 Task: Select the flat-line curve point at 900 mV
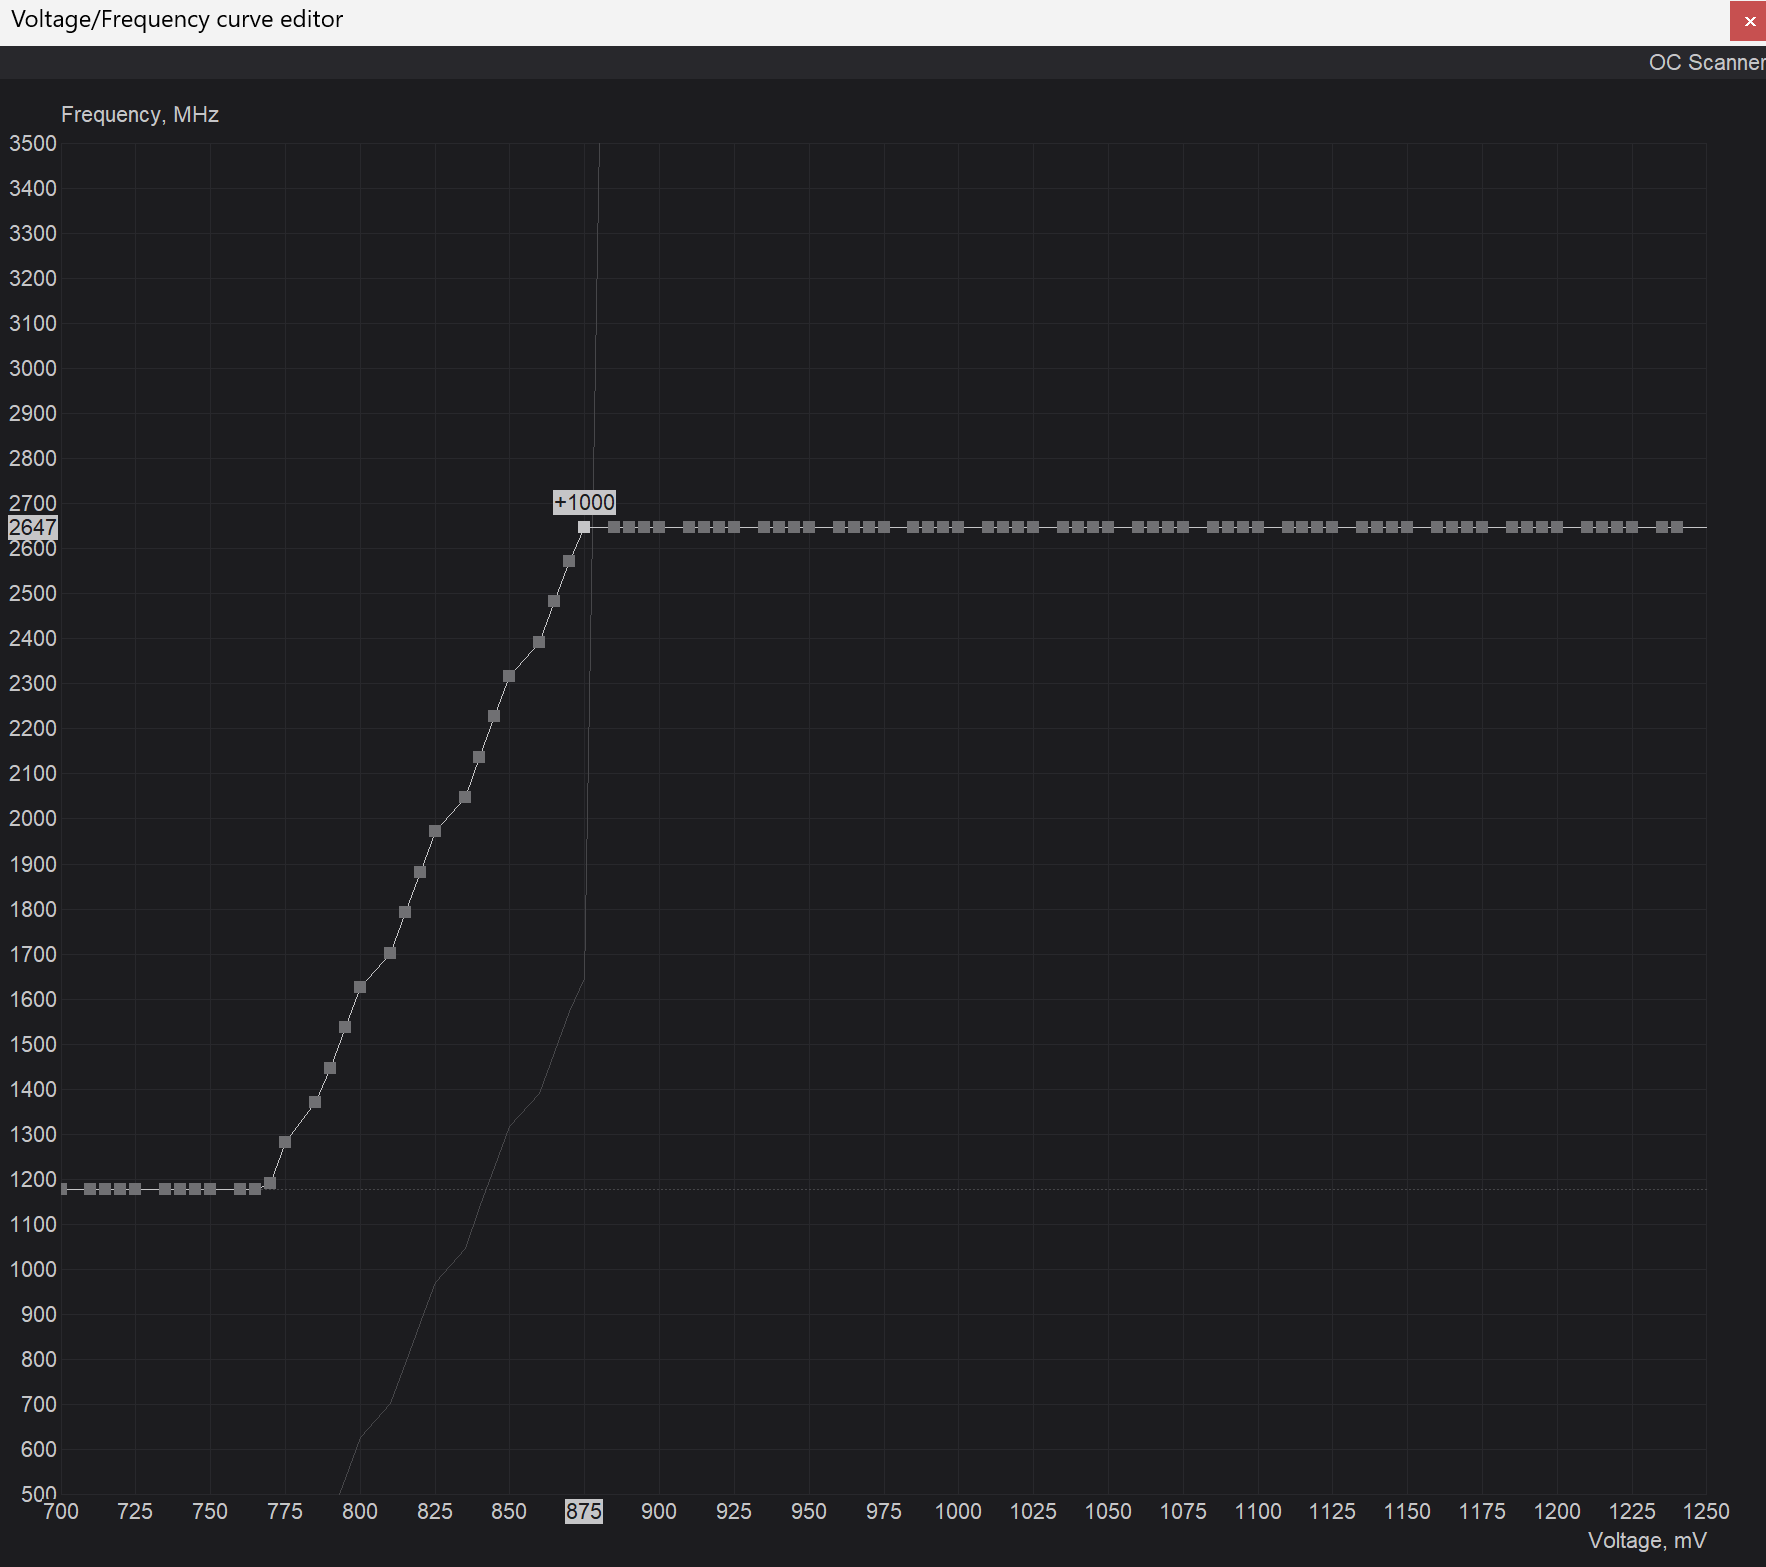click(x=659, y=527)
